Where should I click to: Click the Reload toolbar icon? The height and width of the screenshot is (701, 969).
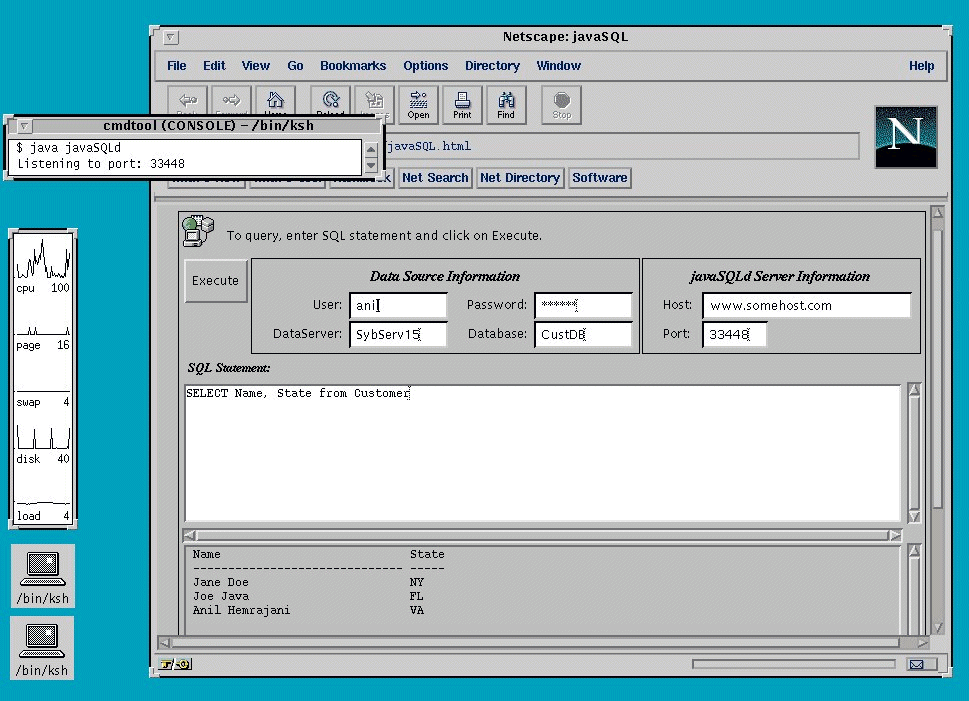point(330,102)
